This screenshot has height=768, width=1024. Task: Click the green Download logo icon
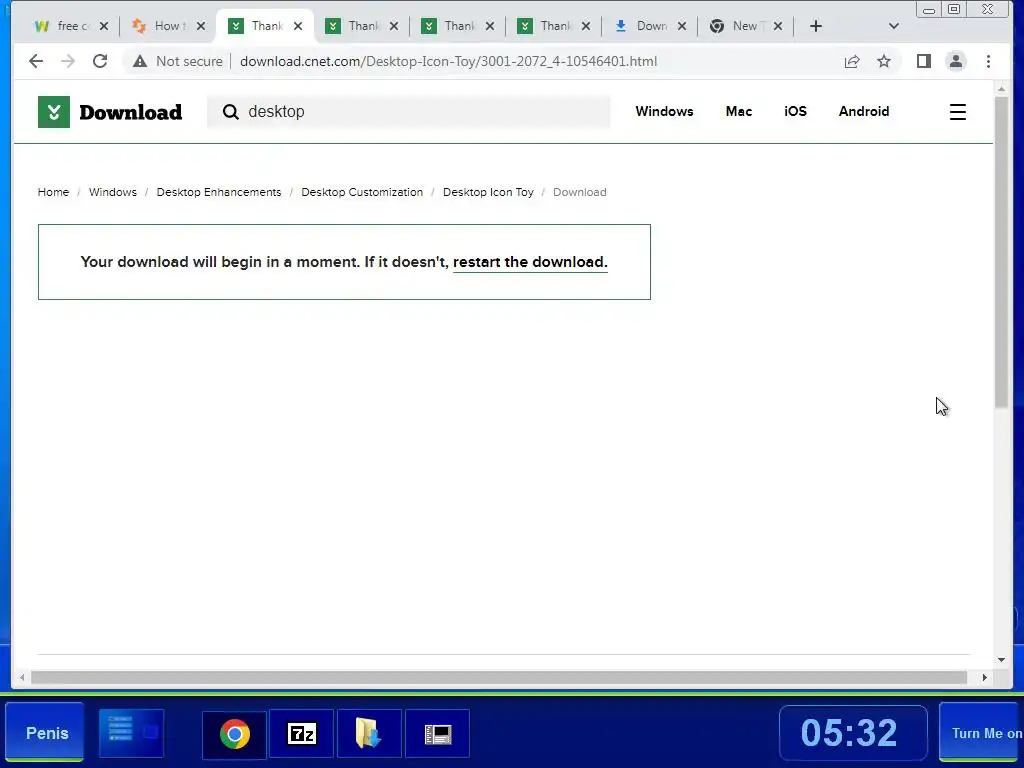click(54, 112)
